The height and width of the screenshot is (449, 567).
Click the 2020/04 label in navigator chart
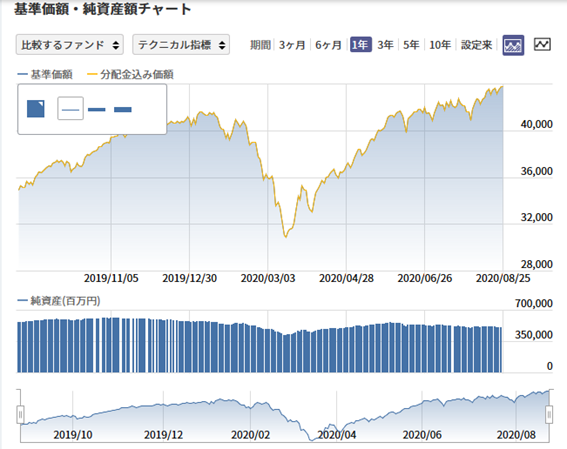tap(337, 435)
